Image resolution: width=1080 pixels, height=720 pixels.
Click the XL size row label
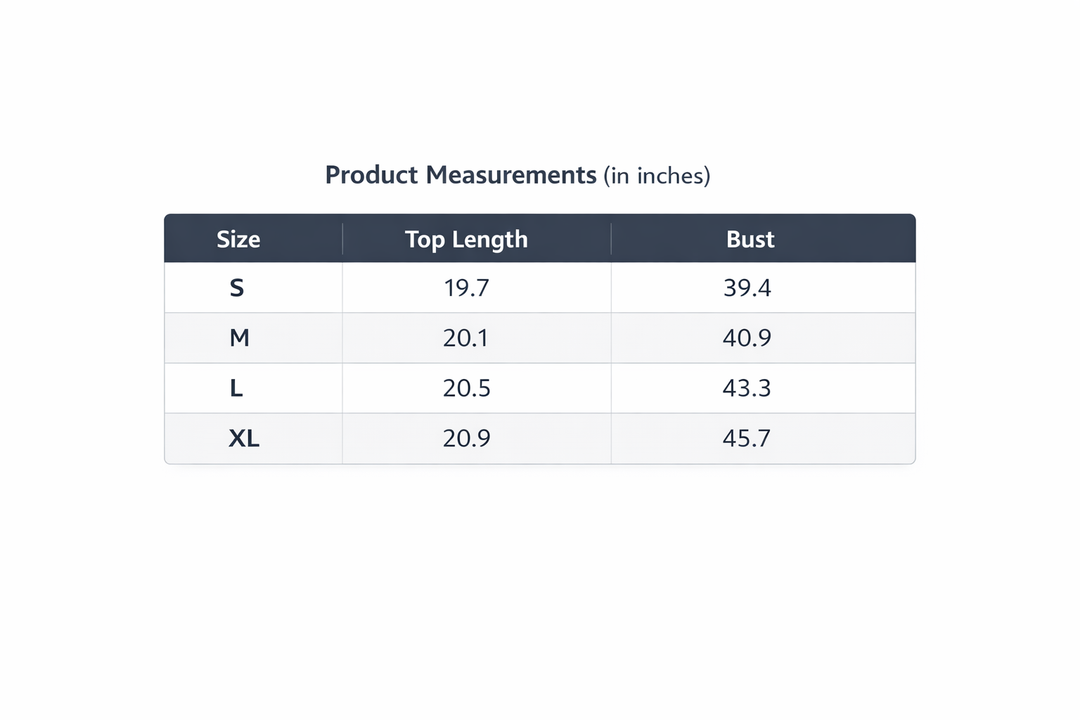coord(243,439)
